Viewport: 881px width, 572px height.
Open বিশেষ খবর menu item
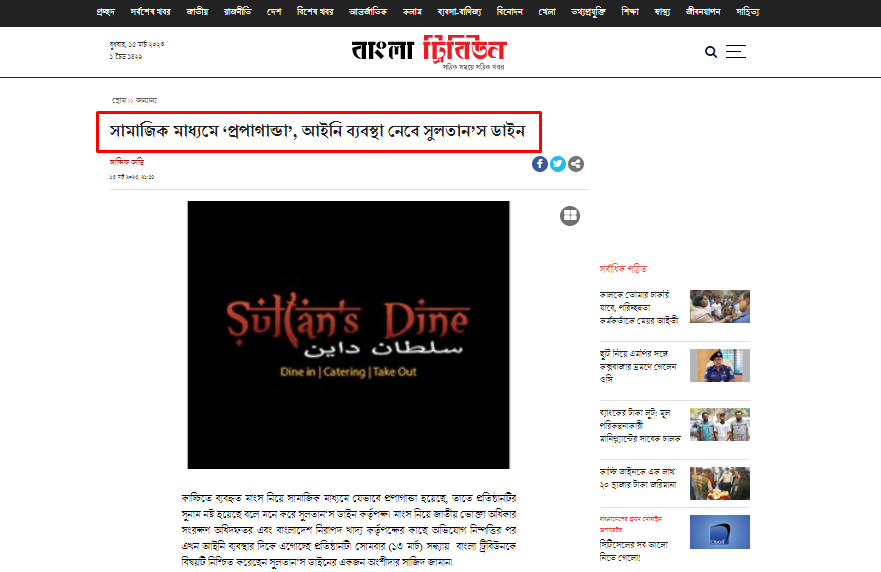[x=315, y=12]
